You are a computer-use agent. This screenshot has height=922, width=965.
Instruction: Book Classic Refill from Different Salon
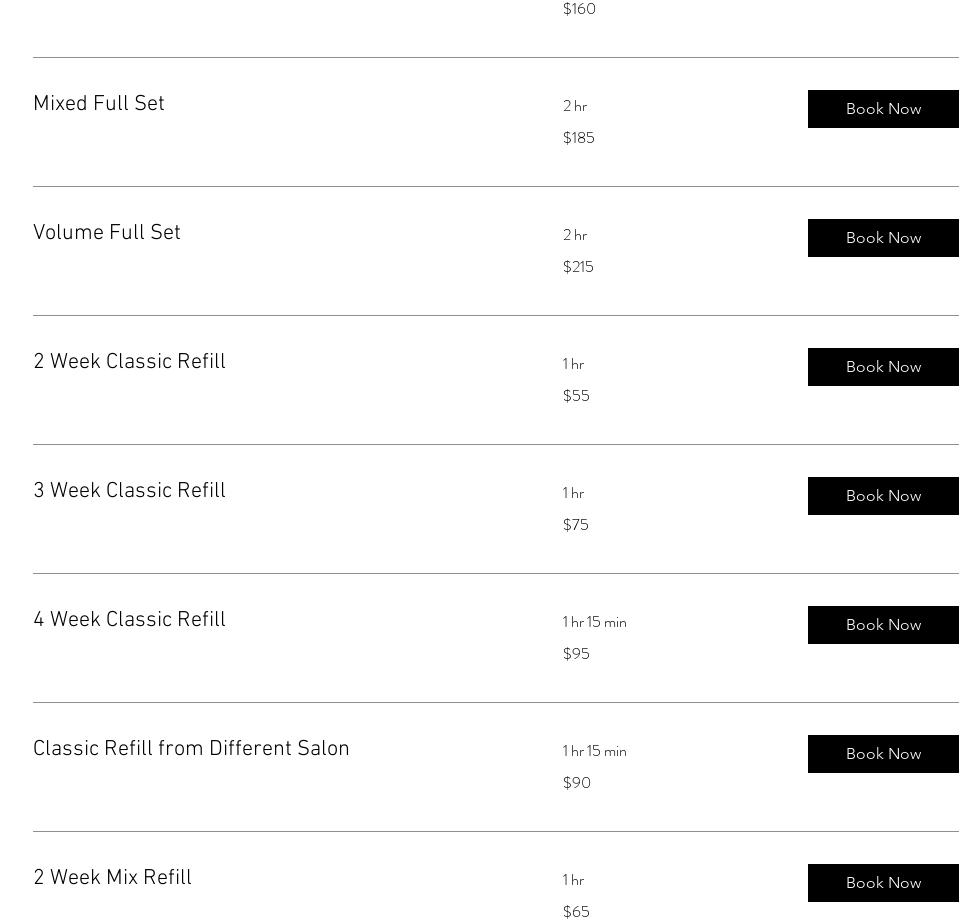tap(882, 754)
